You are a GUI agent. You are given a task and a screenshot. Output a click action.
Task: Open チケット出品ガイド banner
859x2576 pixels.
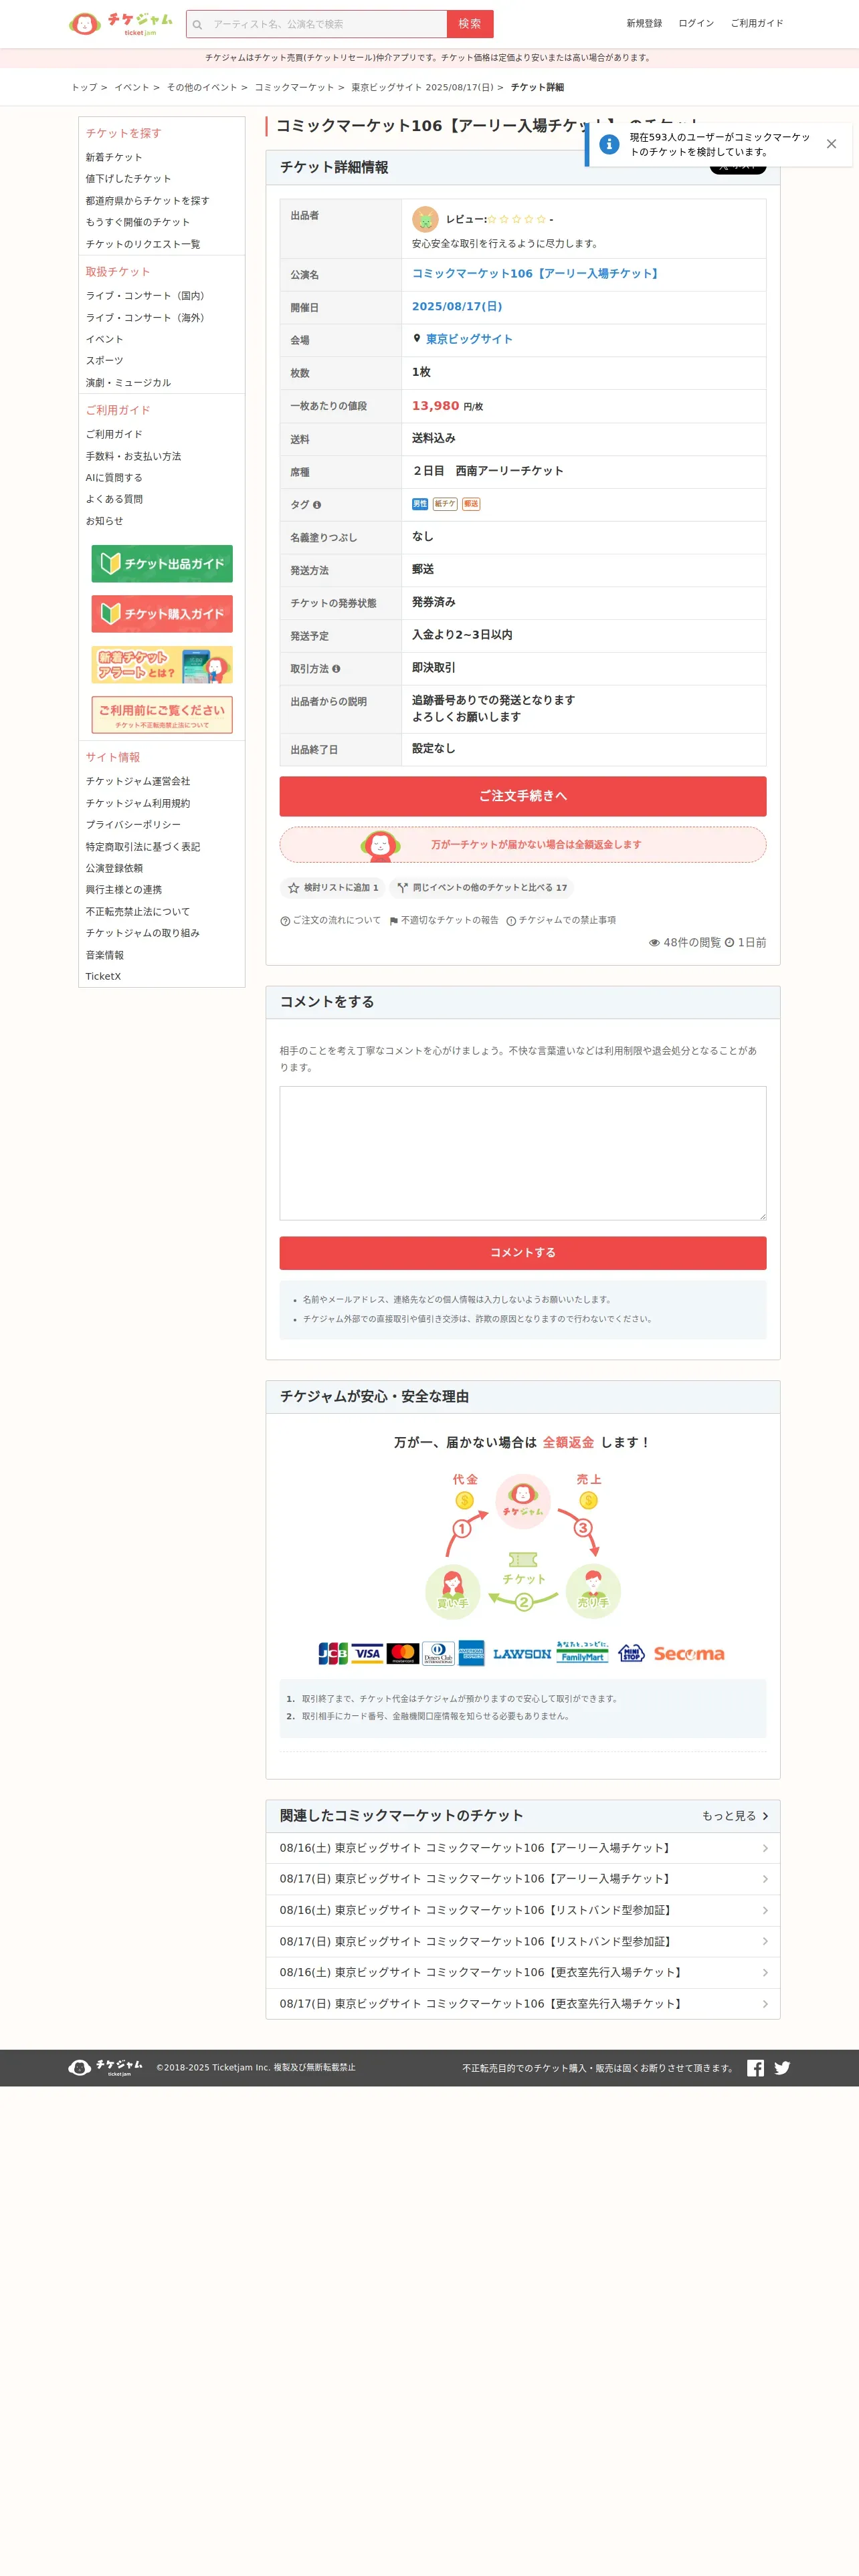(162, 564)
